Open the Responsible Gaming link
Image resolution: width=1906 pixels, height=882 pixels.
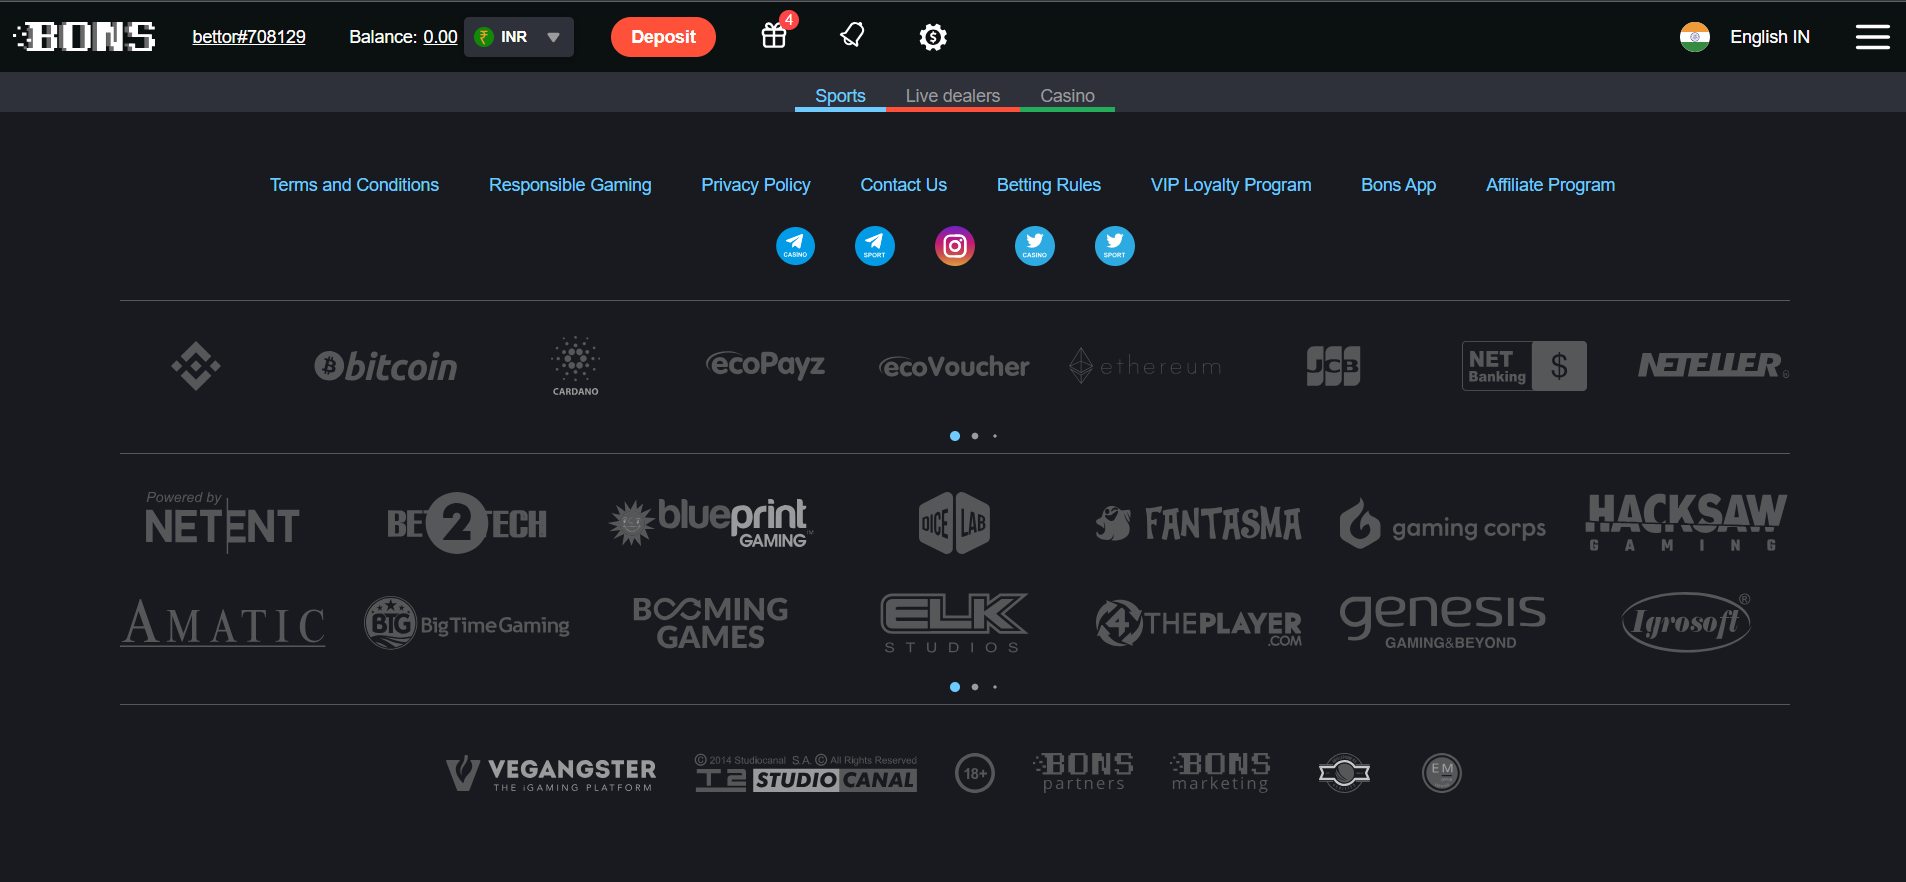click(x=570, y=185)
